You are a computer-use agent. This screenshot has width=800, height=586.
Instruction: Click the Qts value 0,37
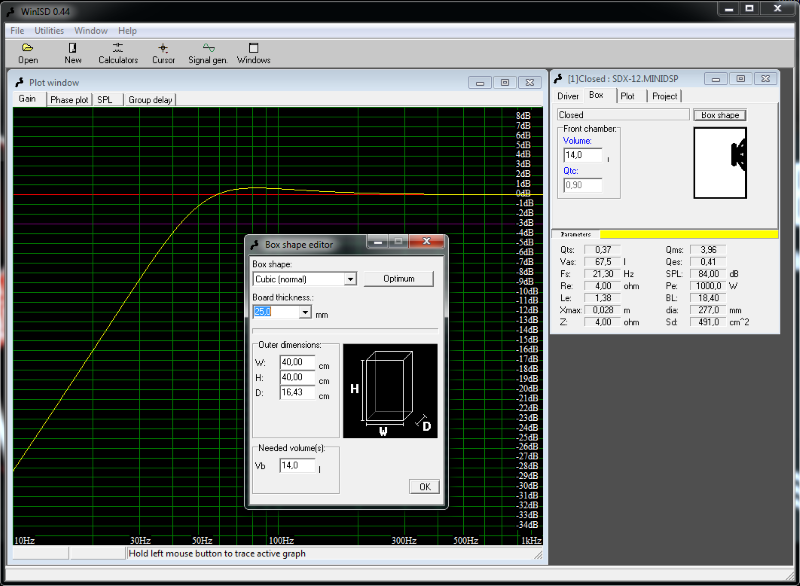(x=603, y=250)
